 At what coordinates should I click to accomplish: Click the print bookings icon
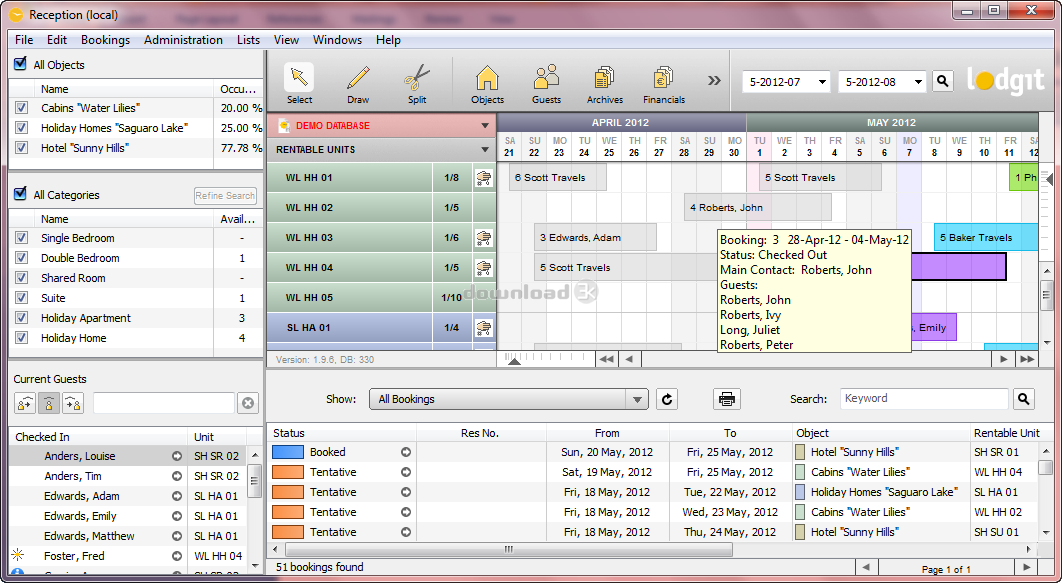click(x=727, y=399)
